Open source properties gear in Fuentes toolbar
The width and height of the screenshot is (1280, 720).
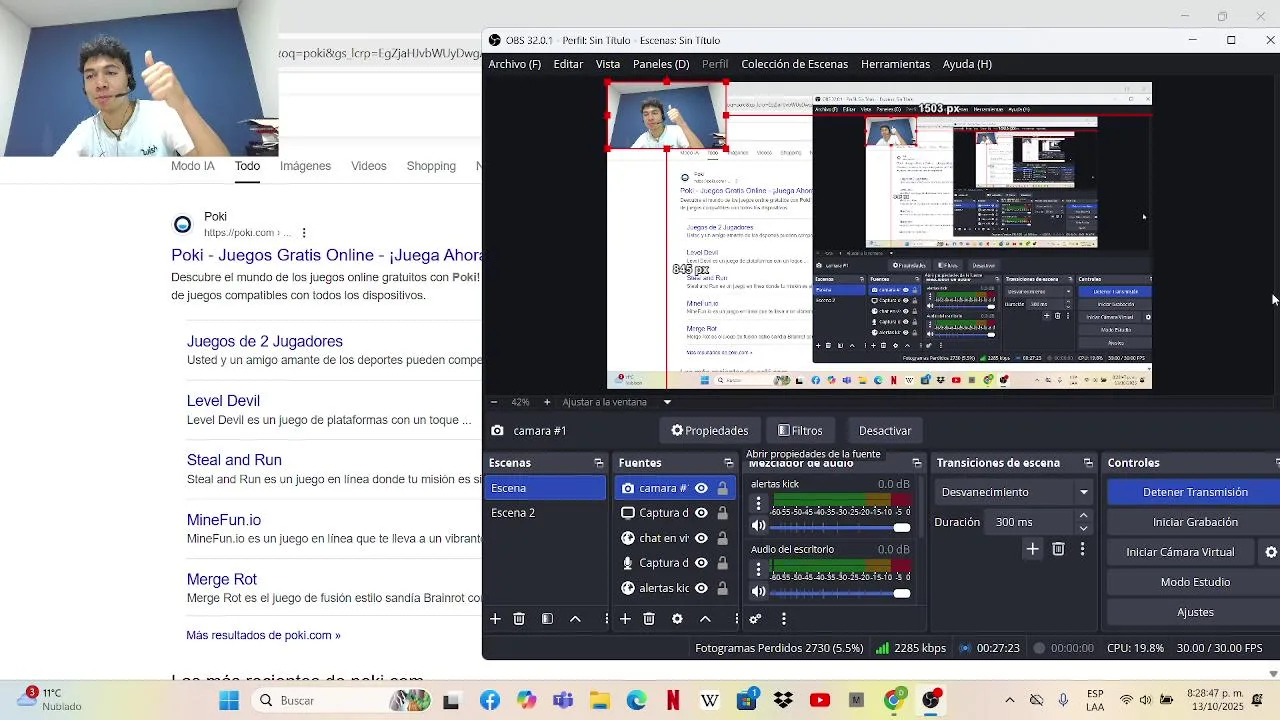pos(677,619)
